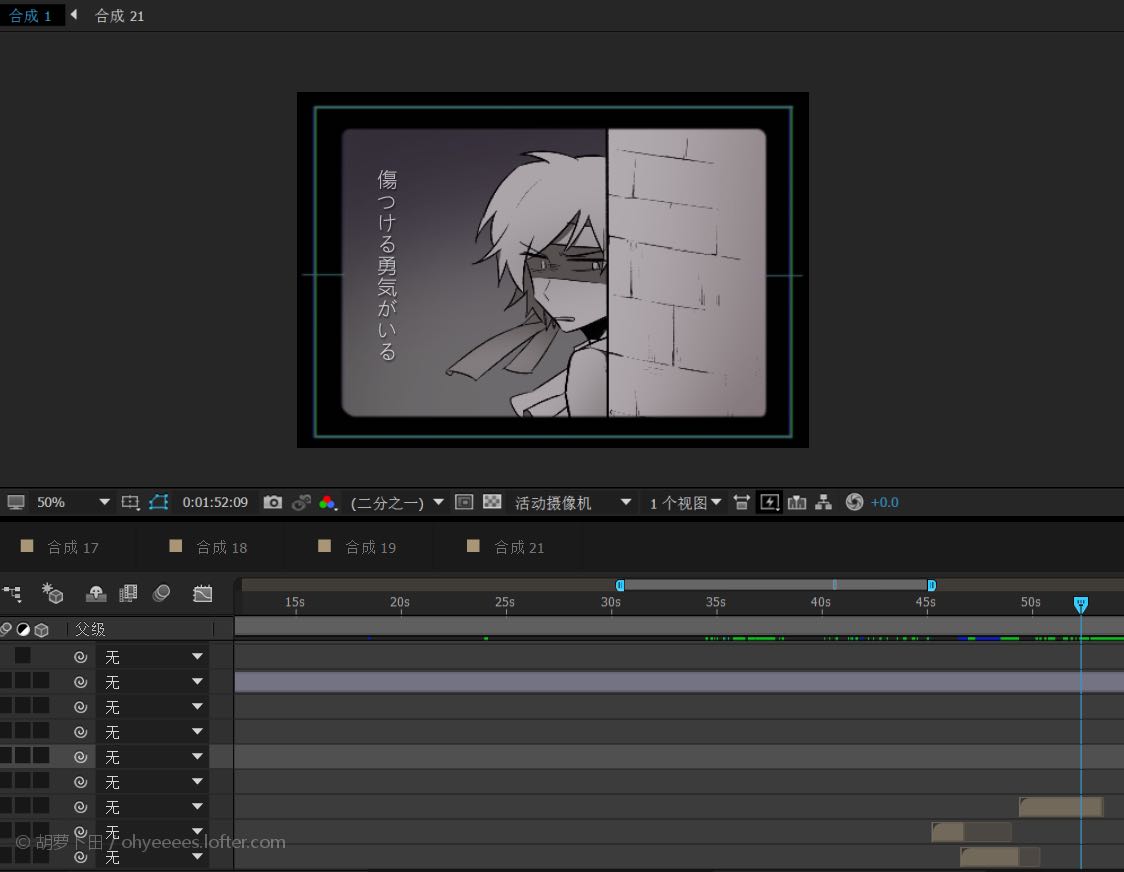This screenshot has width=1124, height=872.
Task: Click the 父级 column header
Action: pos(90,630)
